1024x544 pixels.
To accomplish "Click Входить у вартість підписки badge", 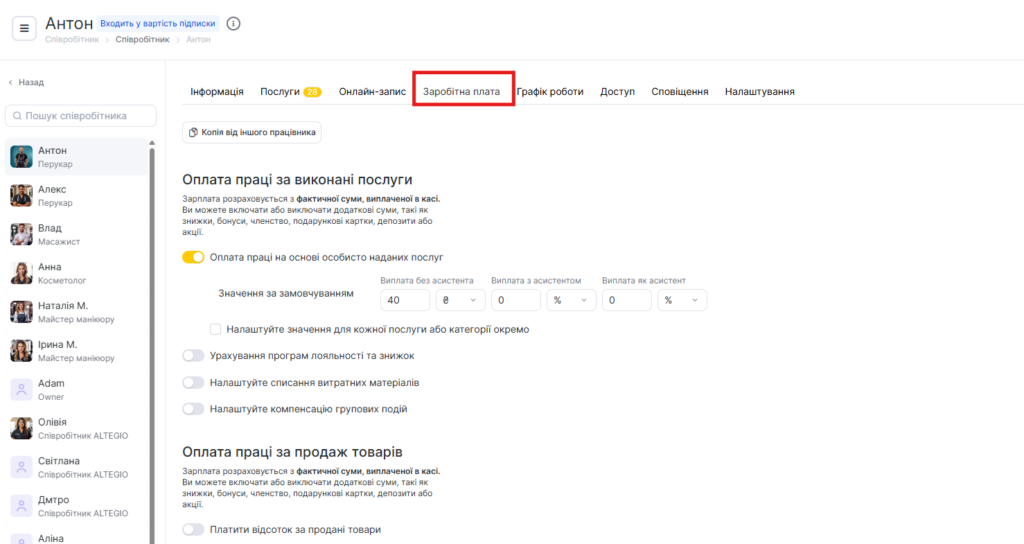I will tap(158, 23).
